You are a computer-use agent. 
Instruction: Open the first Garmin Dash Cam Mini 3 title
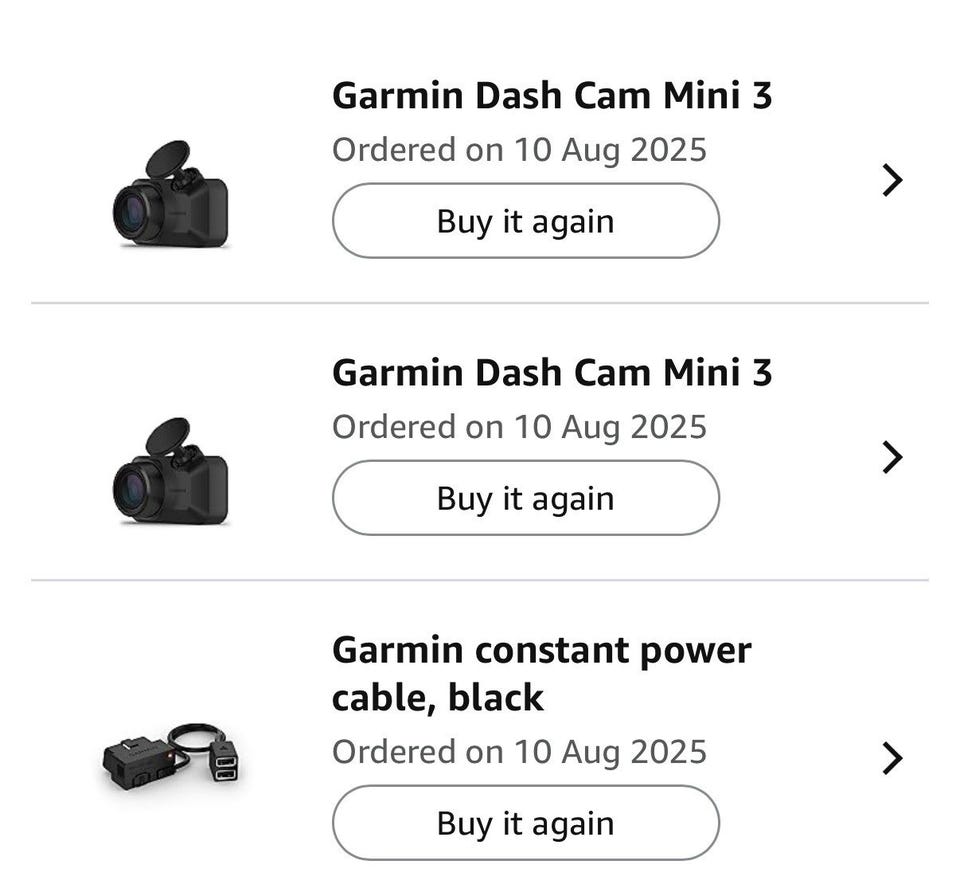coord(552,96)
